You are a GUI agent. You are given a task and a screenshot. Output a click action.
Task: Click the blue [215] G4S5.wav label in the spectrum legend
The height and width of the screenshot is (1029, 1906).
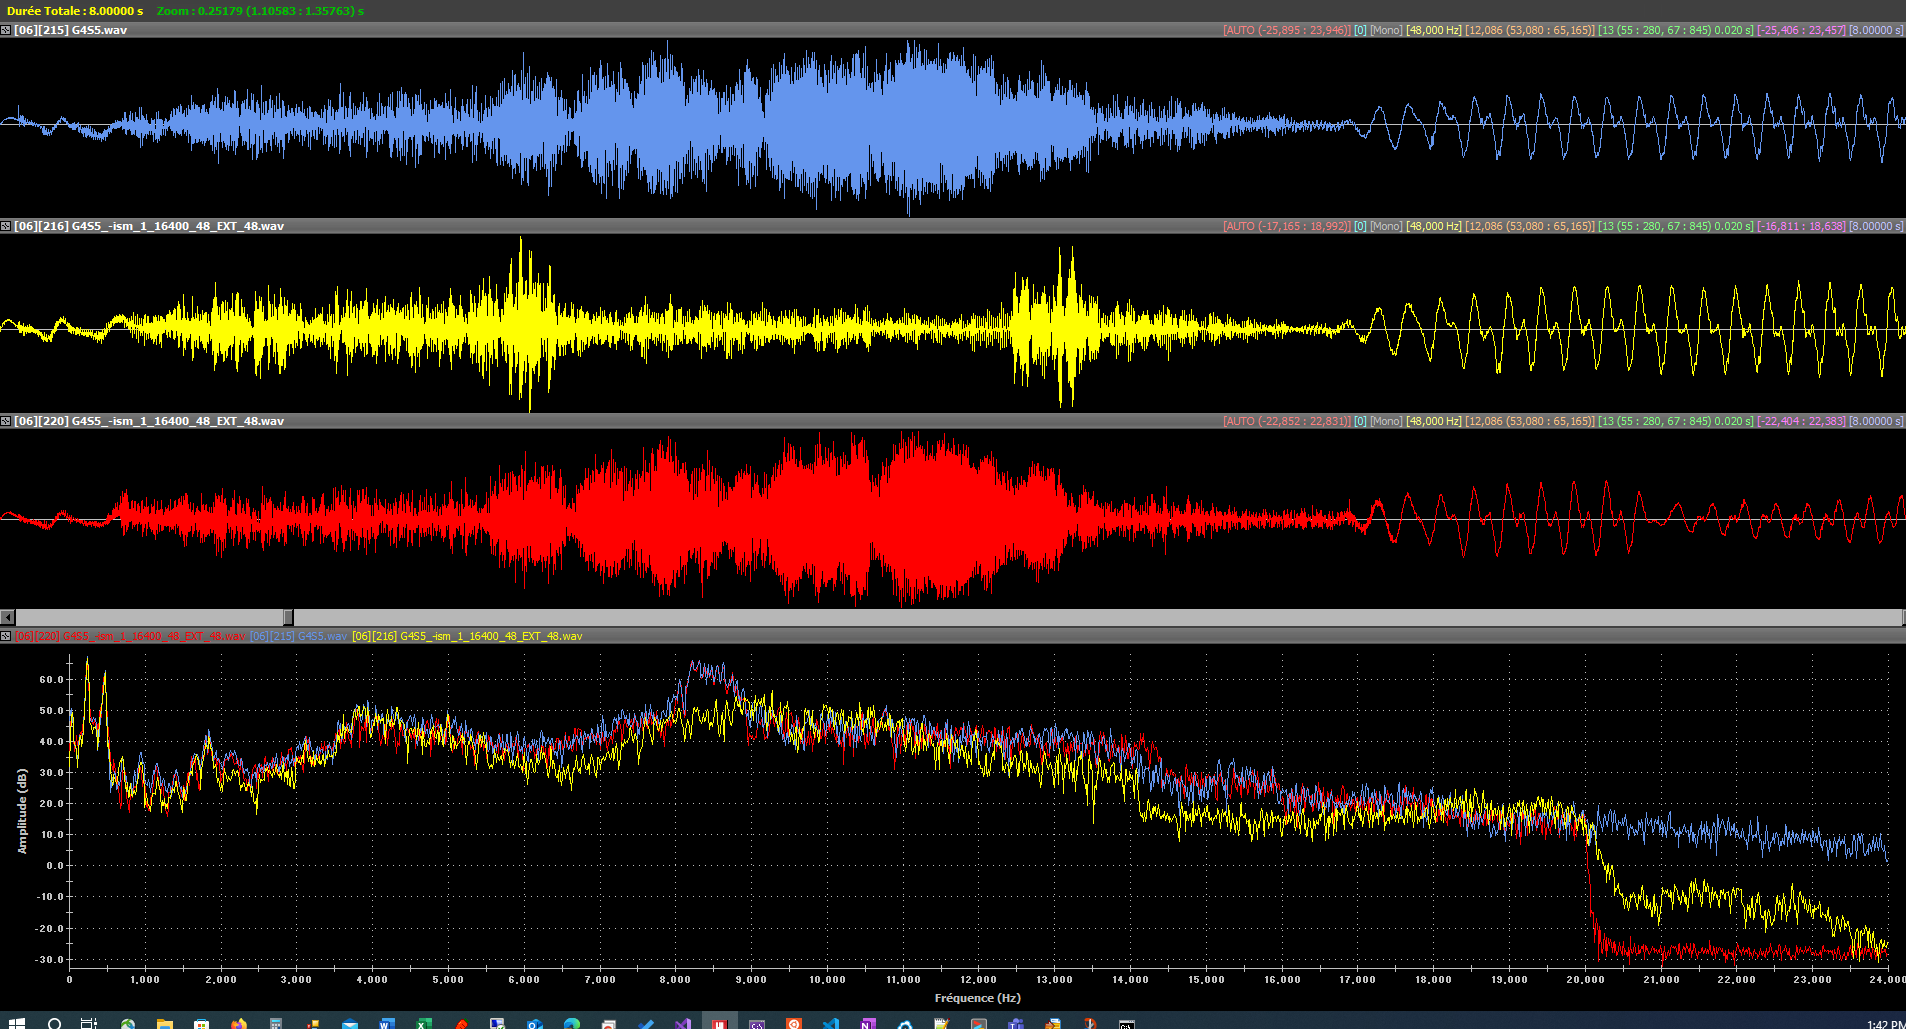(x=298, y=636)
